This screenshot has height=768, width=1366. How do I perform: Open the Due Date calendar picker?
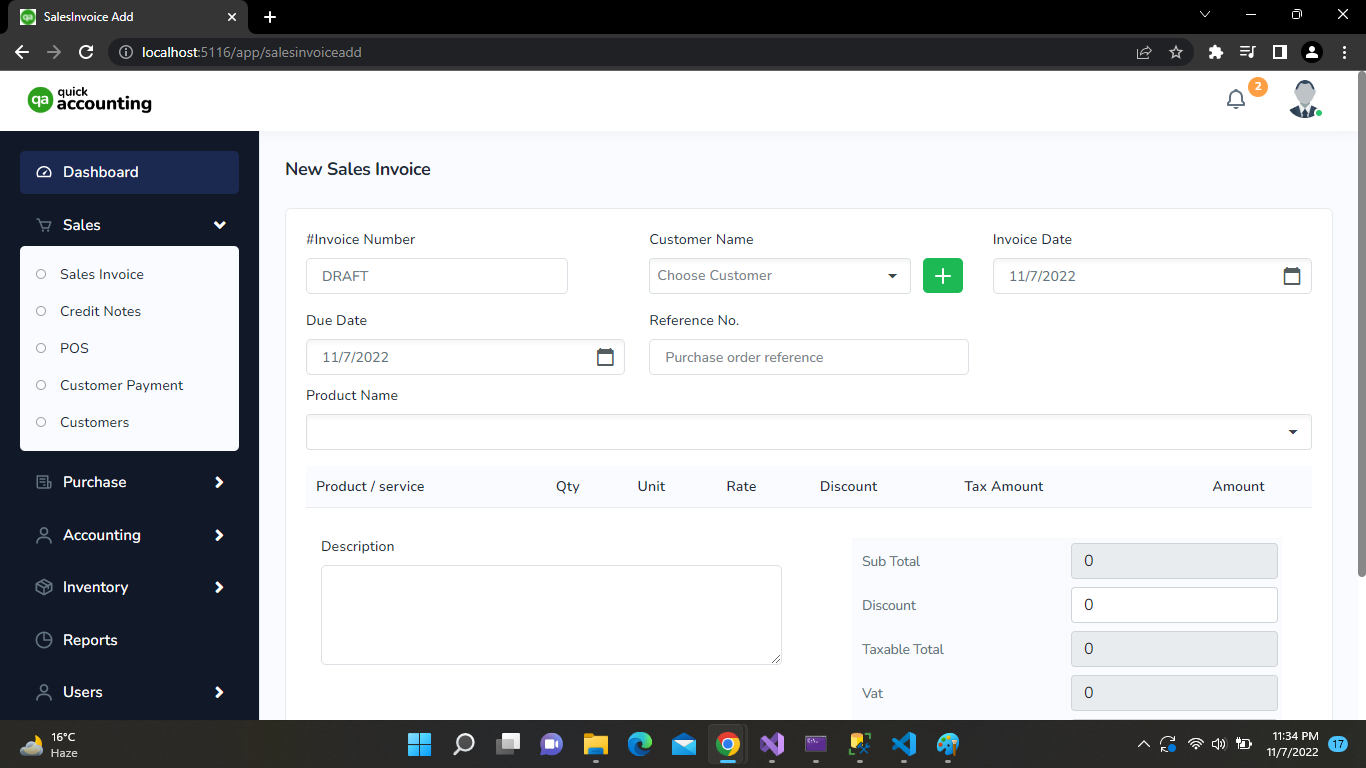(x=605, y=357)
